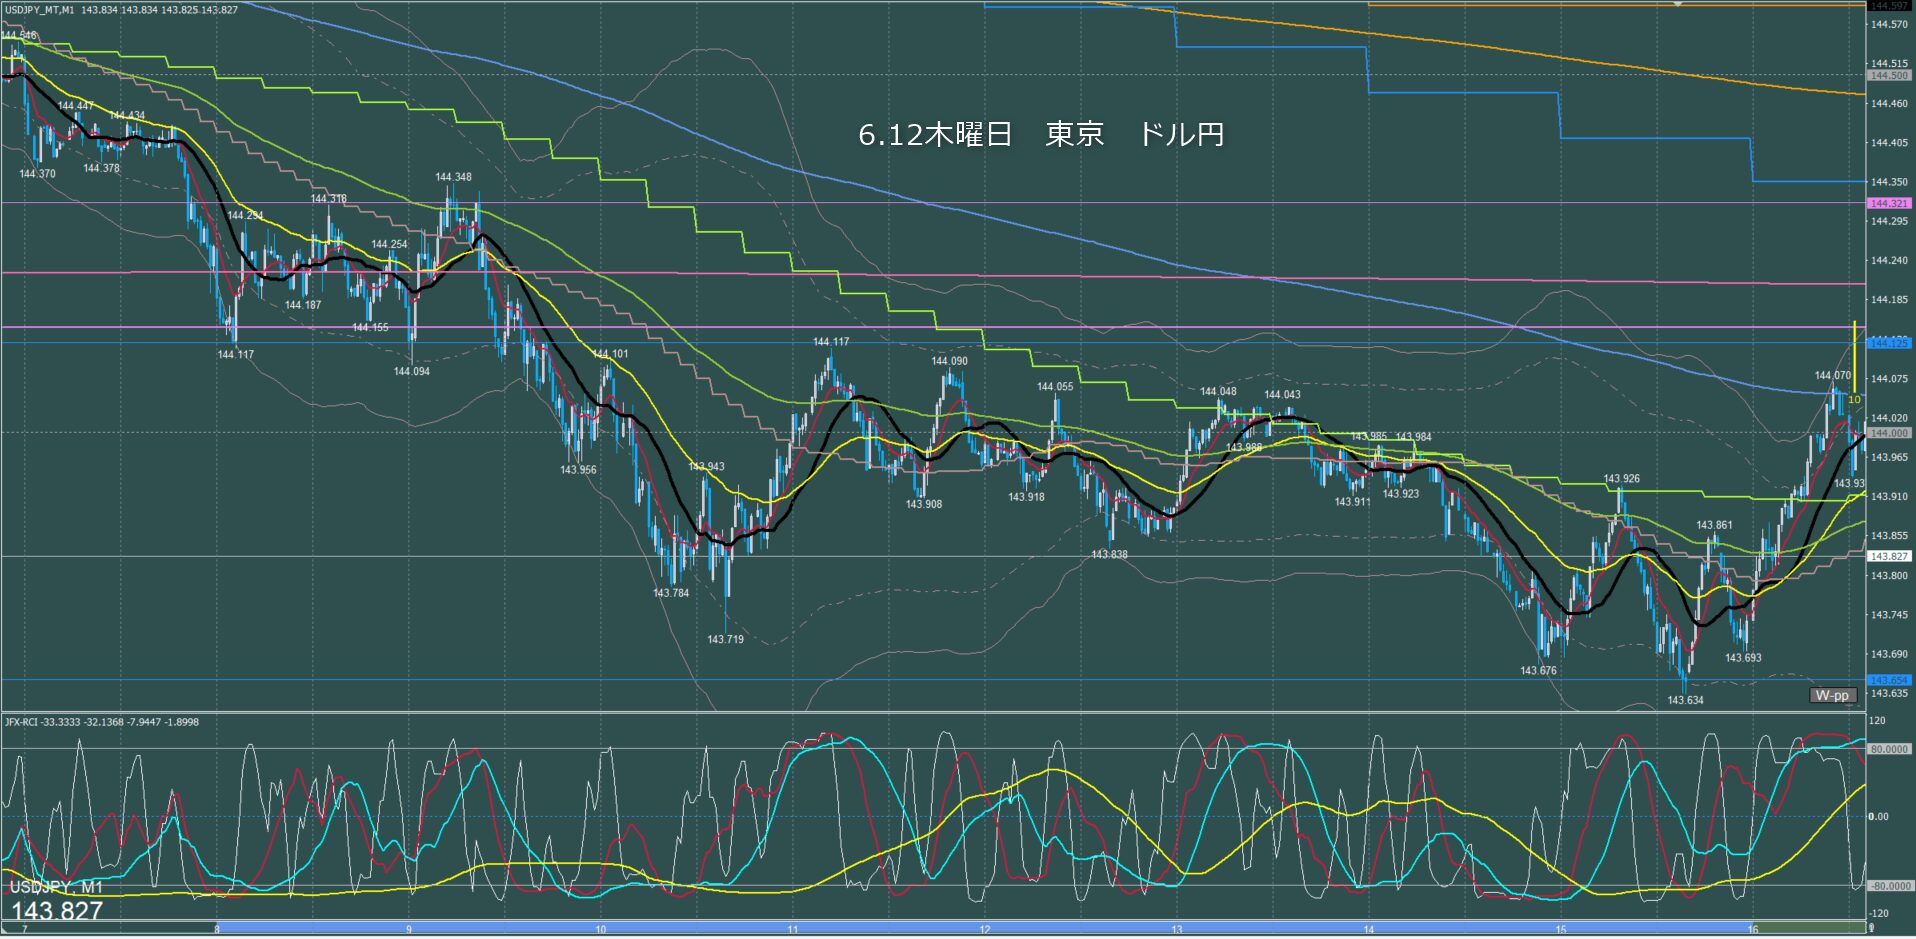
Task: Click the 143.956 swing low label
Action: tap(578, 470)
